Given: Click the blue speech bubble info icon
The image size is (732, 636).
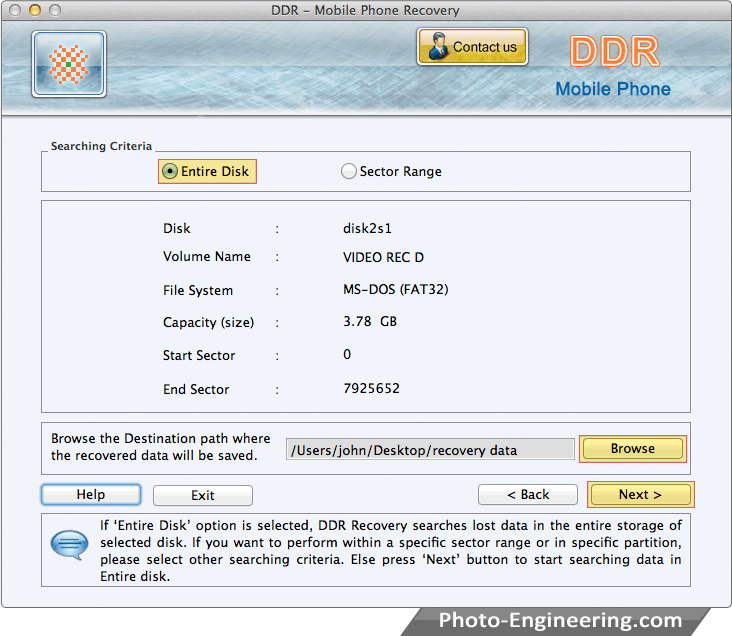Looking at the screenshot, I should pyautogui.click(x=69, y=544).
